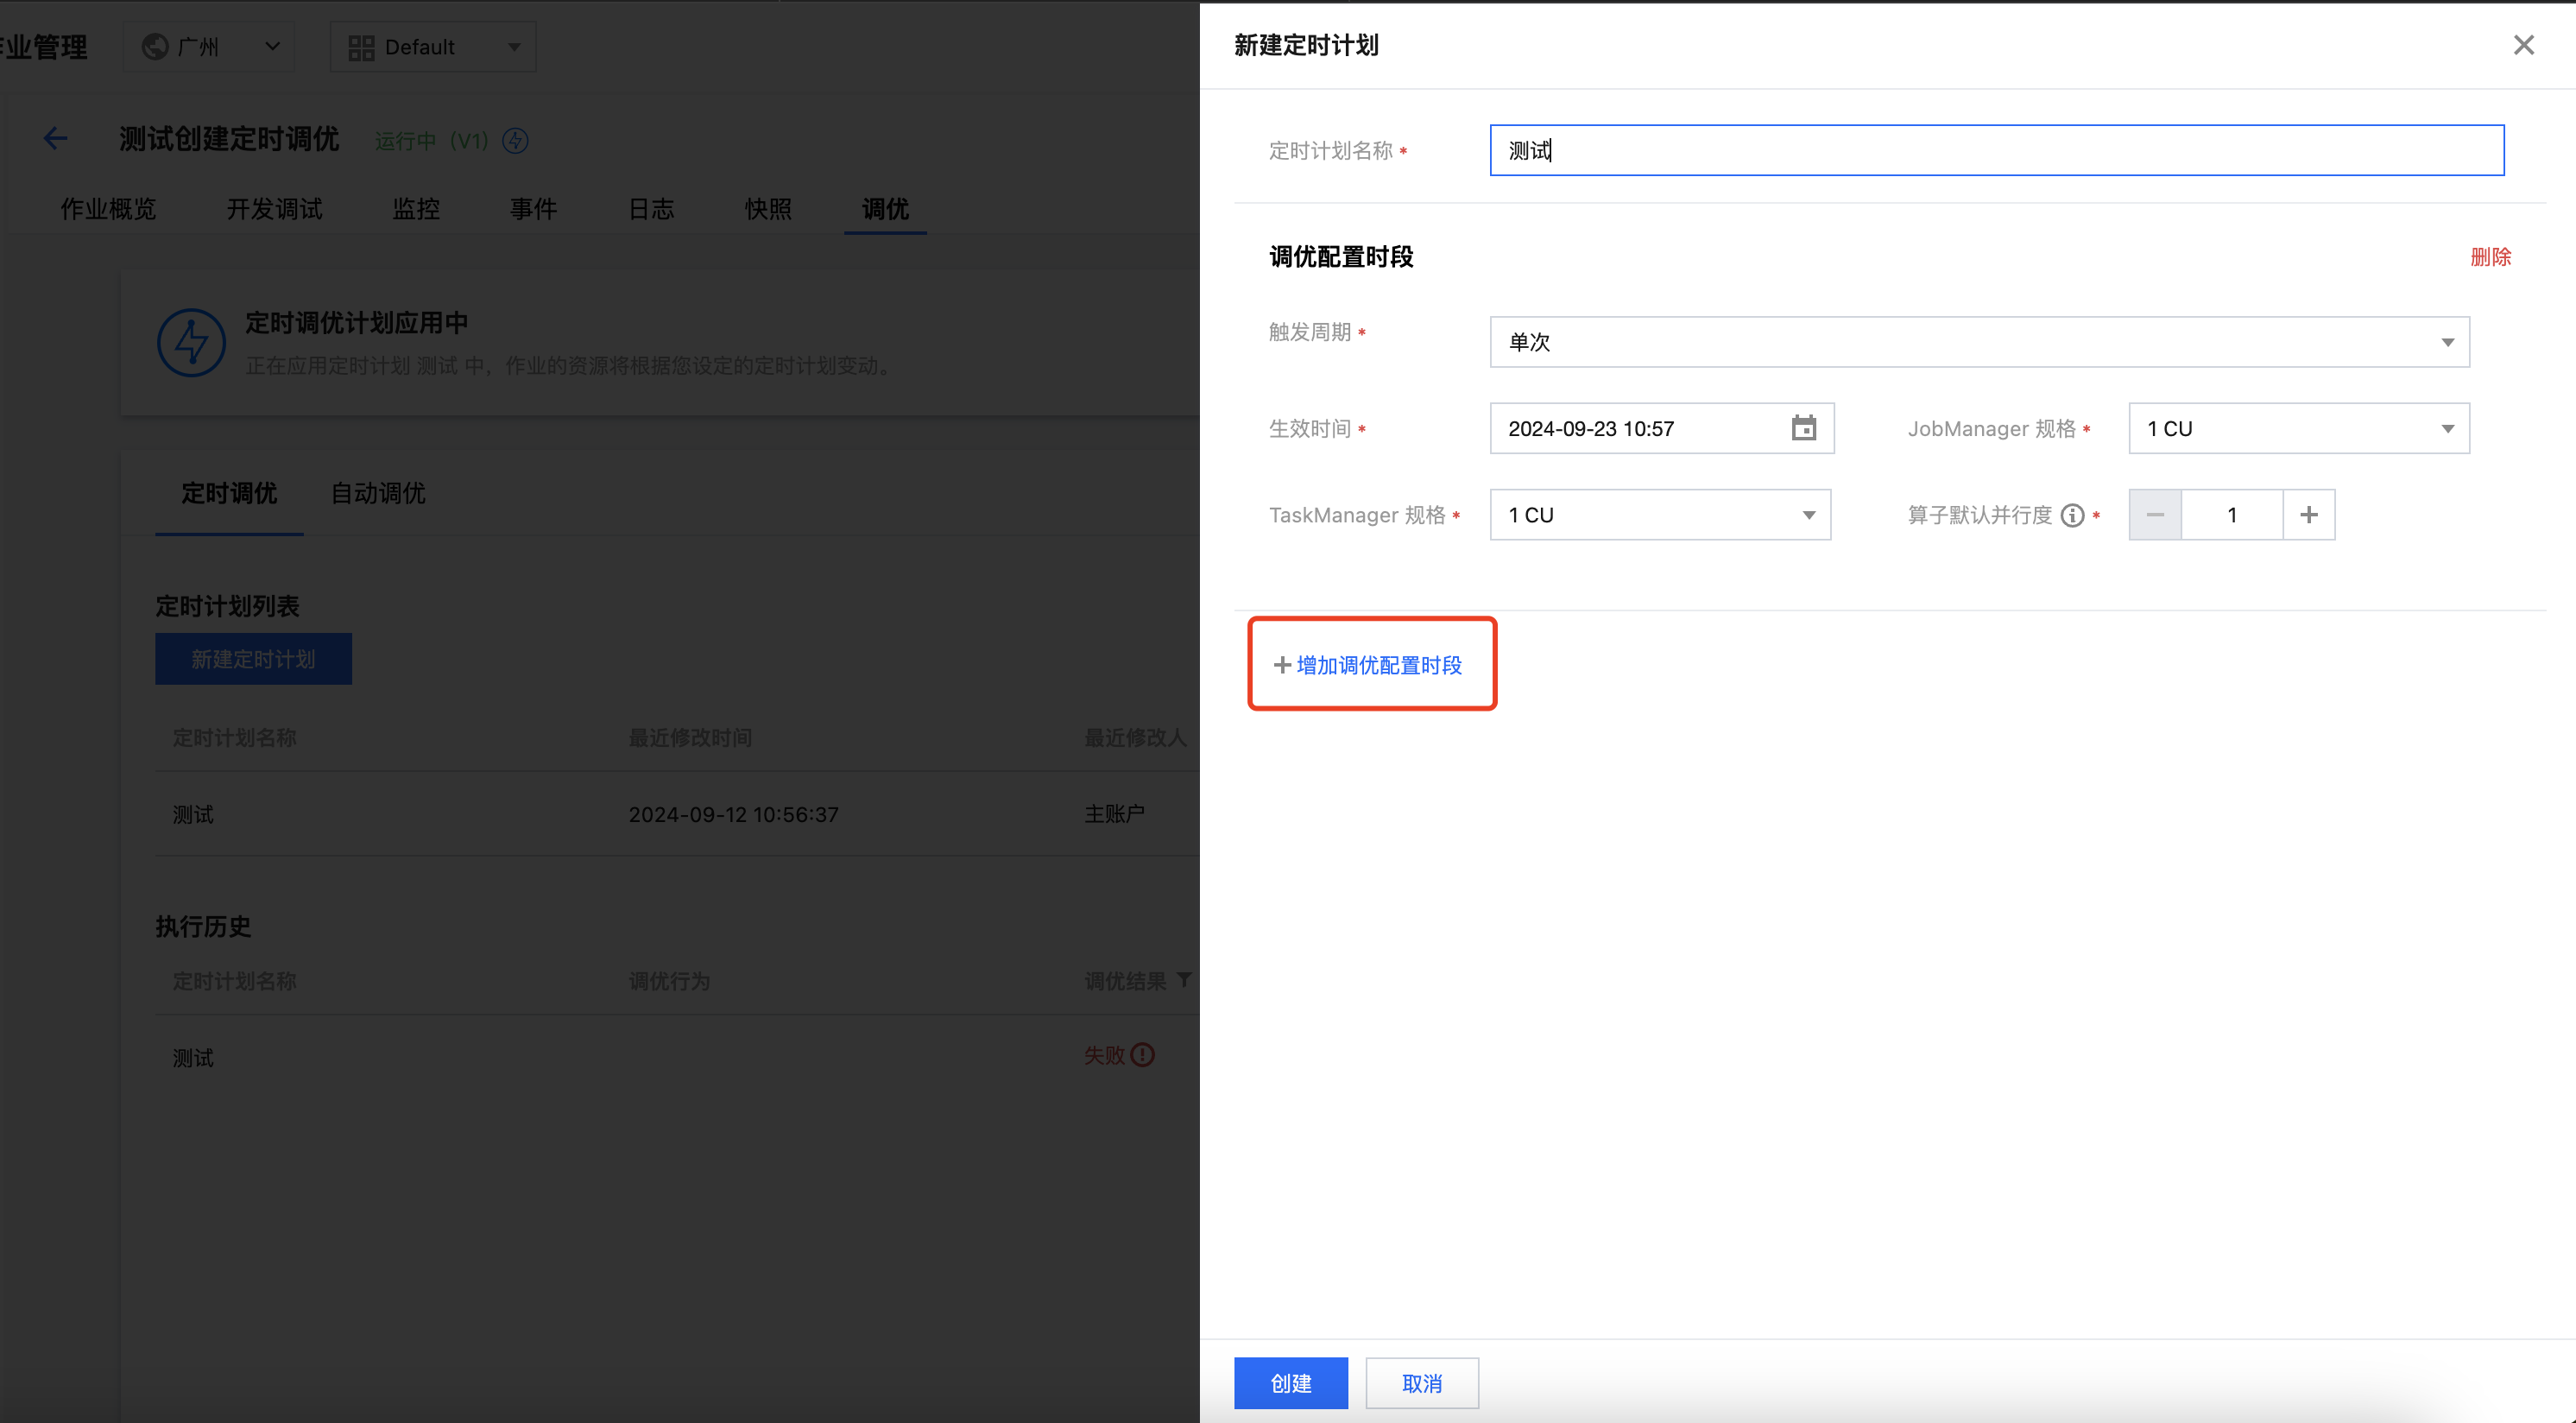Click the info icon beside 算子默认并行度
The image size is (2576, 1423).
click(2072, 515)
